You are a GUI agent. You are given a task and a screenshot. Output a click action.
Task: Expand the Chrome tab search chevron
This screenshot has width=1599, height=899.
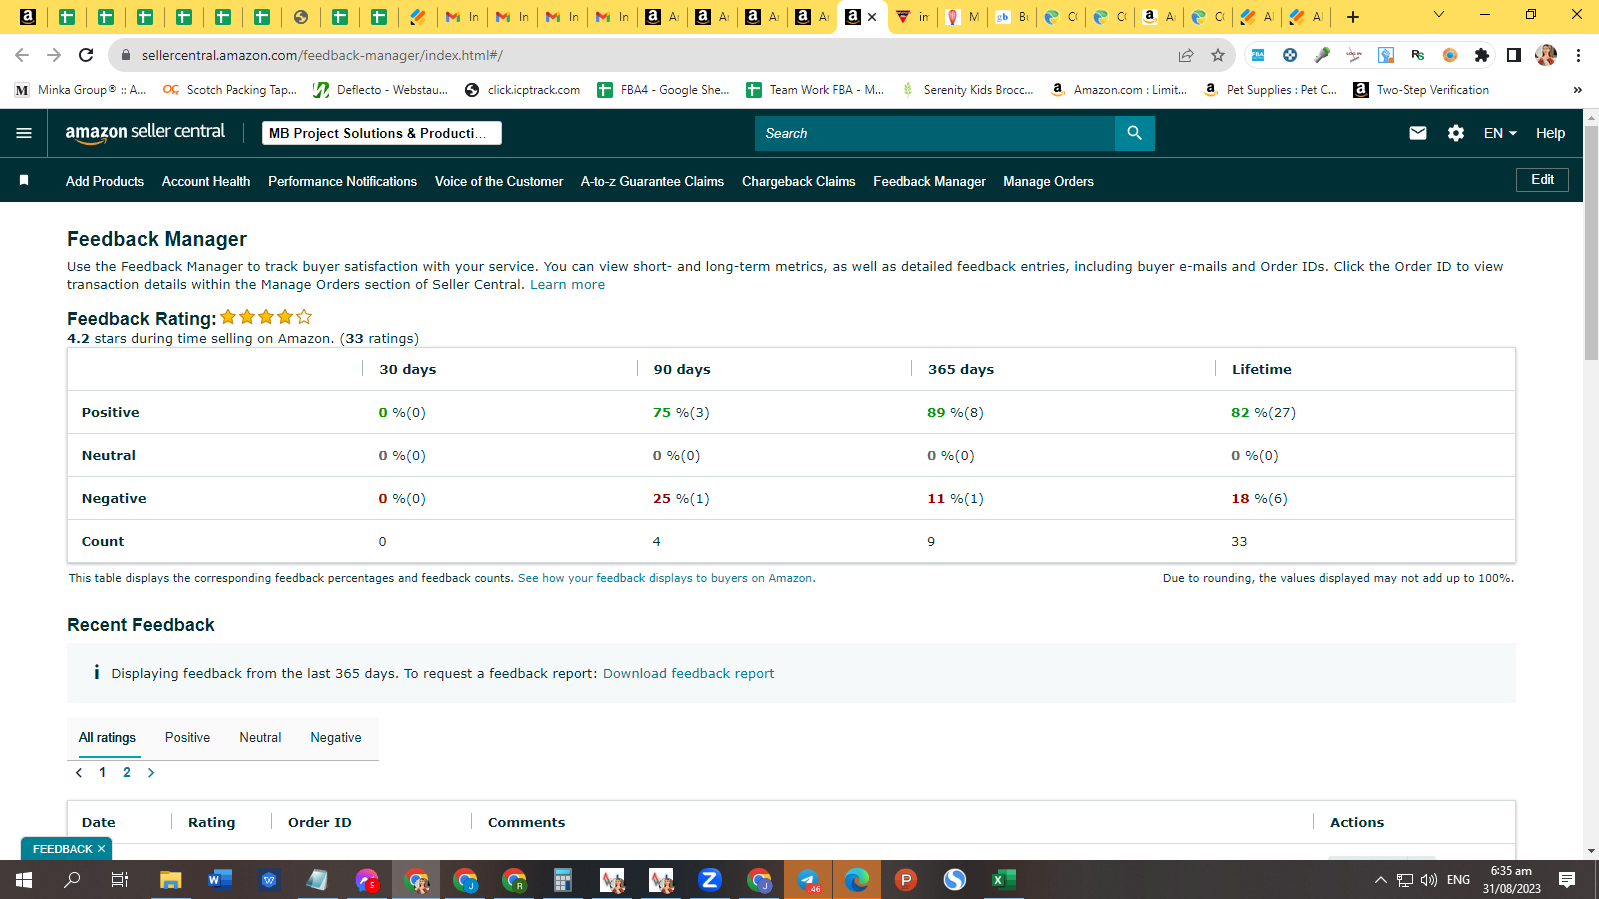pyautogui.click(x=1439, y=15)
